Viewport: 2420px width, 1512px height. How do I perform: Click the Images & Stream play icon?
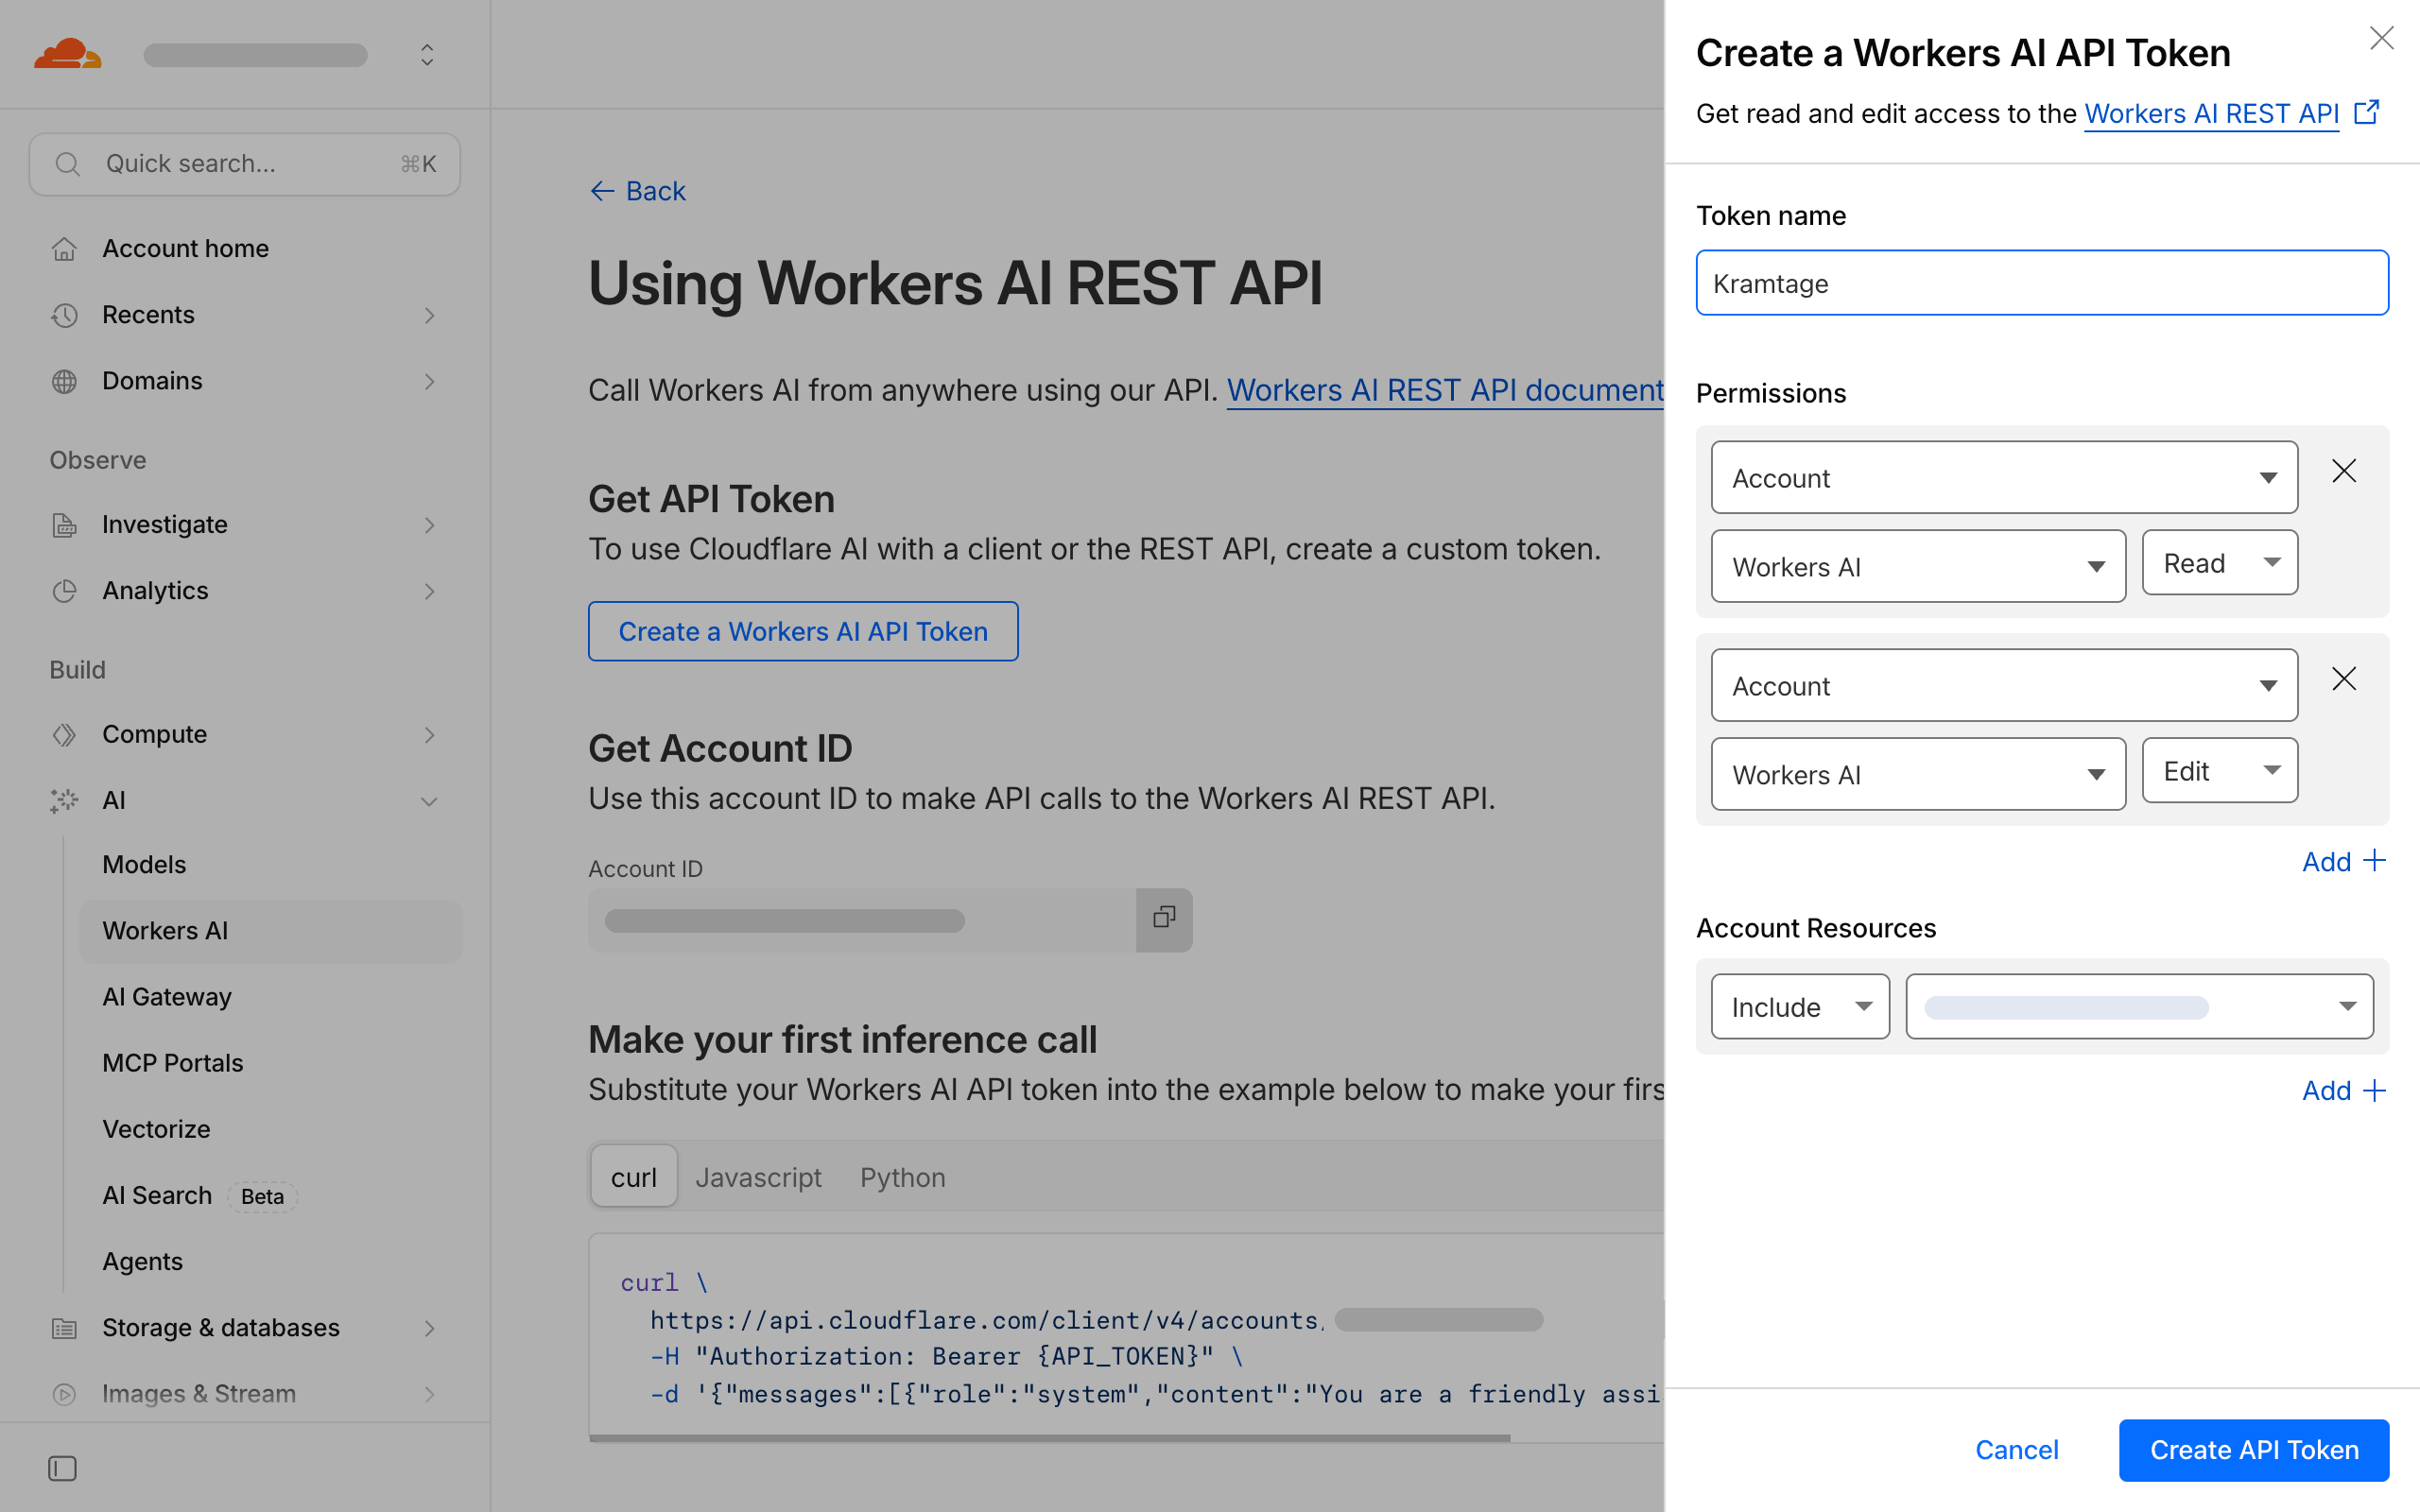click(x=64, y=1394)
